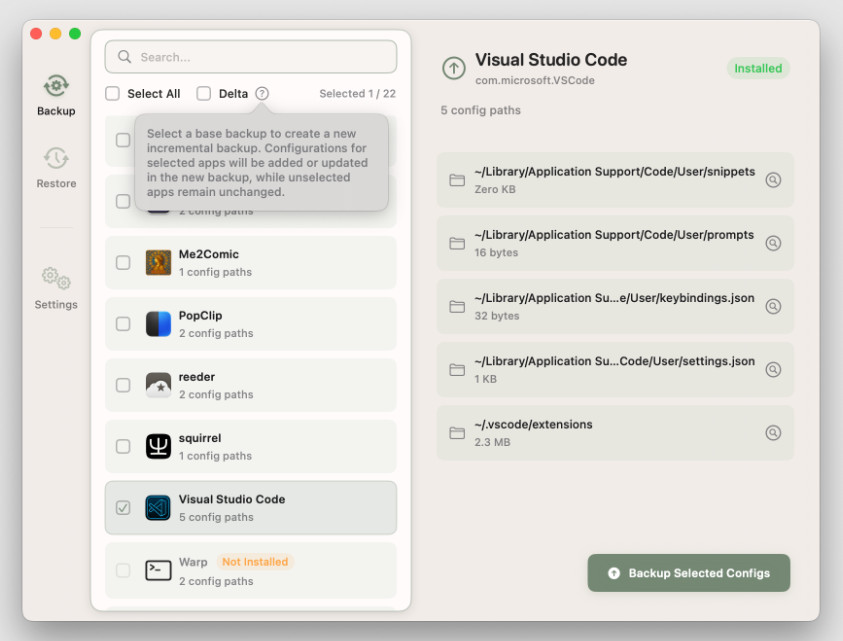
Task: Reveal the prompts folder with magnifier icon
Action: (773, 243)
